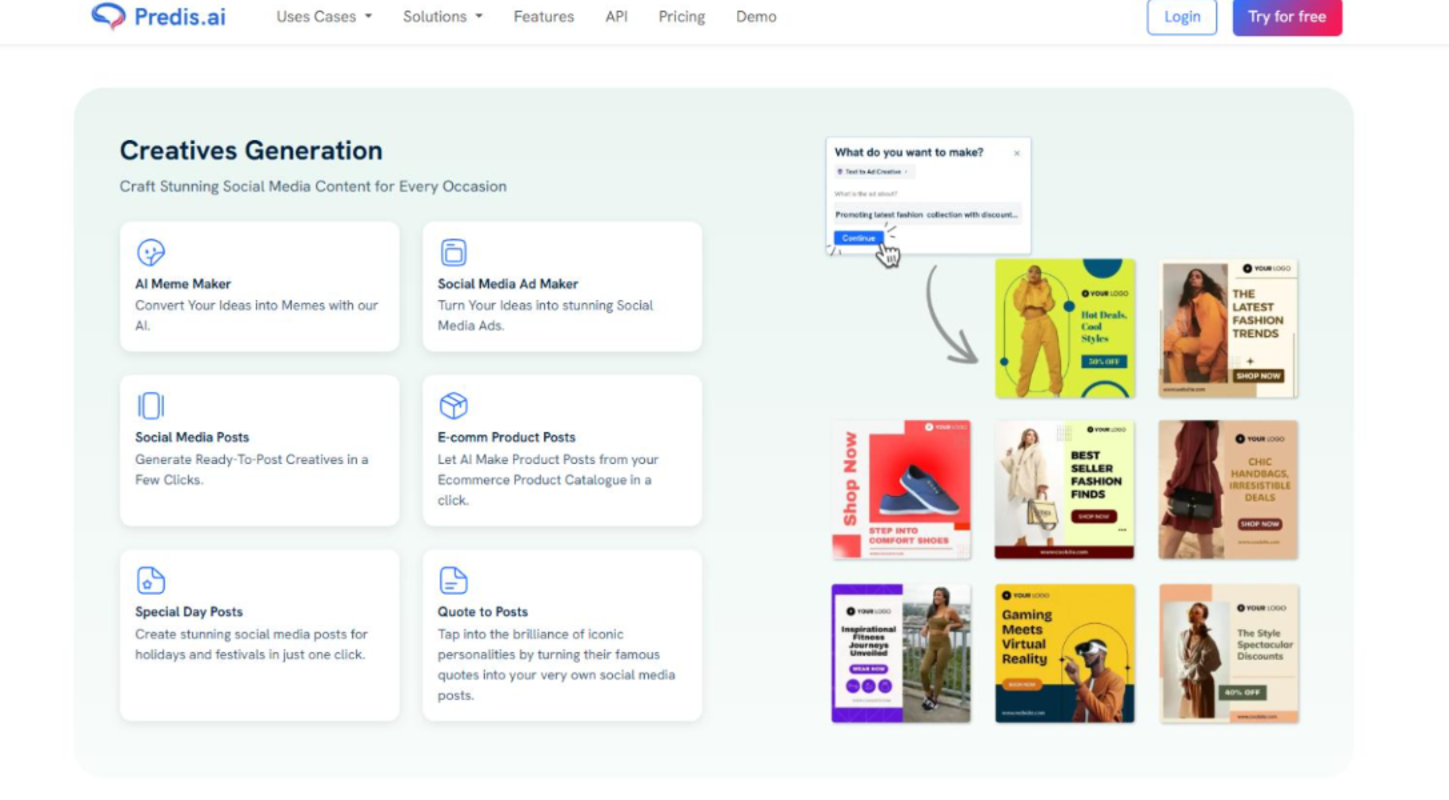Open the Demo menu item
Image resolution: width=1449 pixels, height=800 pixels.
pyautogui.click(x=756, y=16)
